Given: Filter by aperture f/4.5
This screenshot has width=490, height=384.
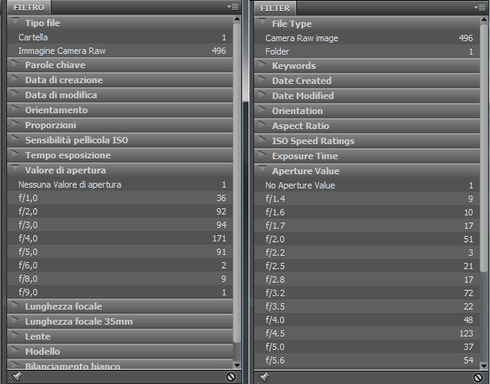Looking at the screenshot, I should [367, 333].
